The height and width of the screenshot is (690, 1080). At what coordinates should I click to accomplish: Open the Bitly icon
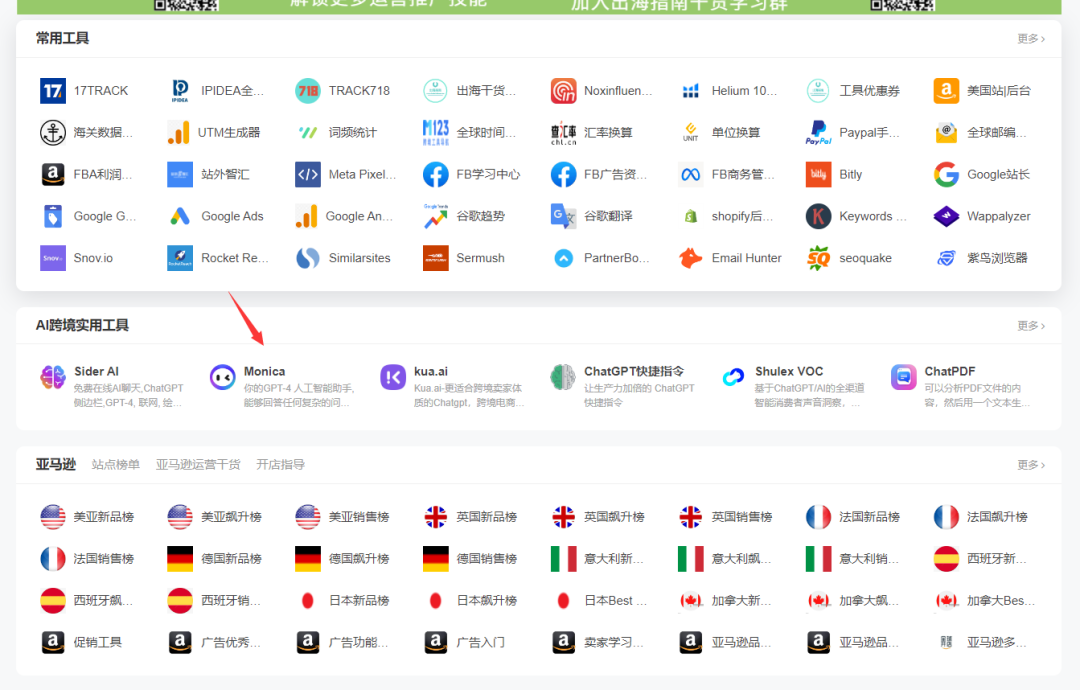pyautogui.click(x=818, y=174)
